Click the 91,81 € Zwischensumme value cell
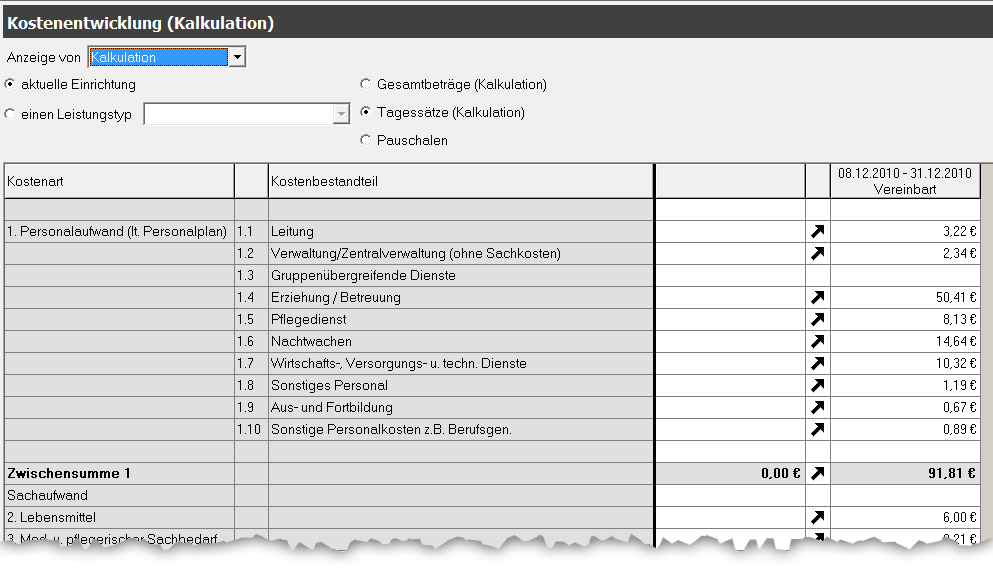 [x=904, y=474]
